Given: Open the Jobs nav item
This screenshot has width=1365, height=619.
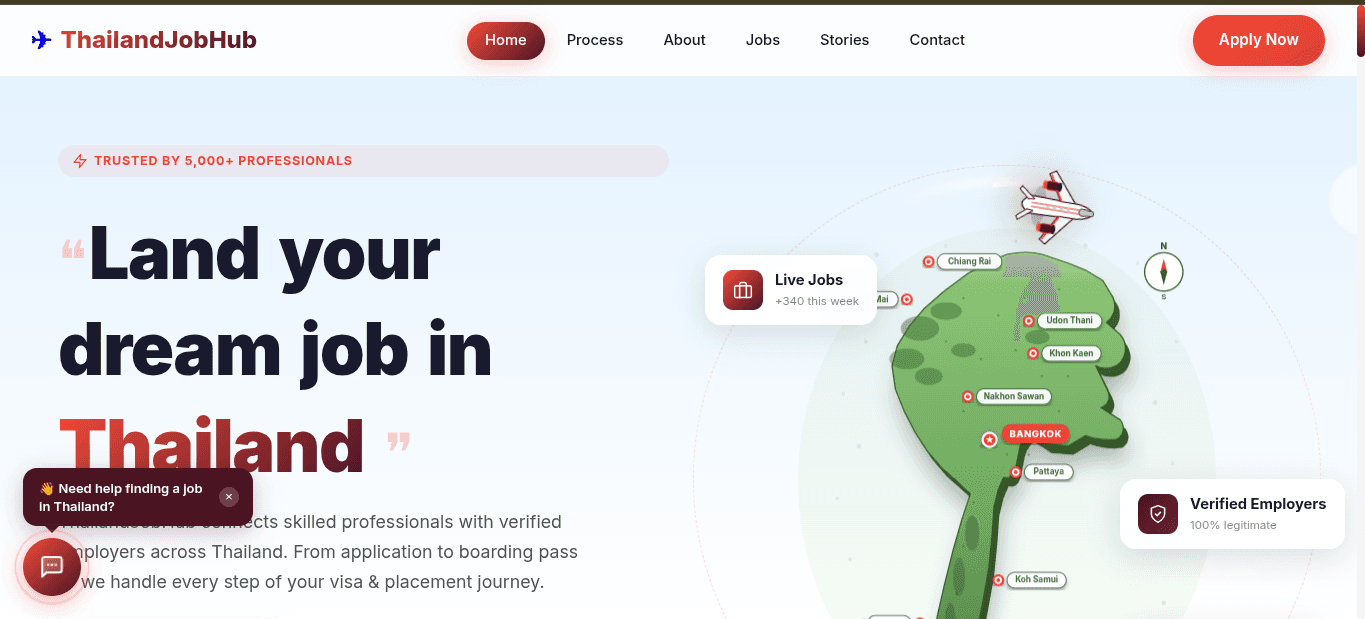Looking at the screenshot, I should tap(763, 40).
